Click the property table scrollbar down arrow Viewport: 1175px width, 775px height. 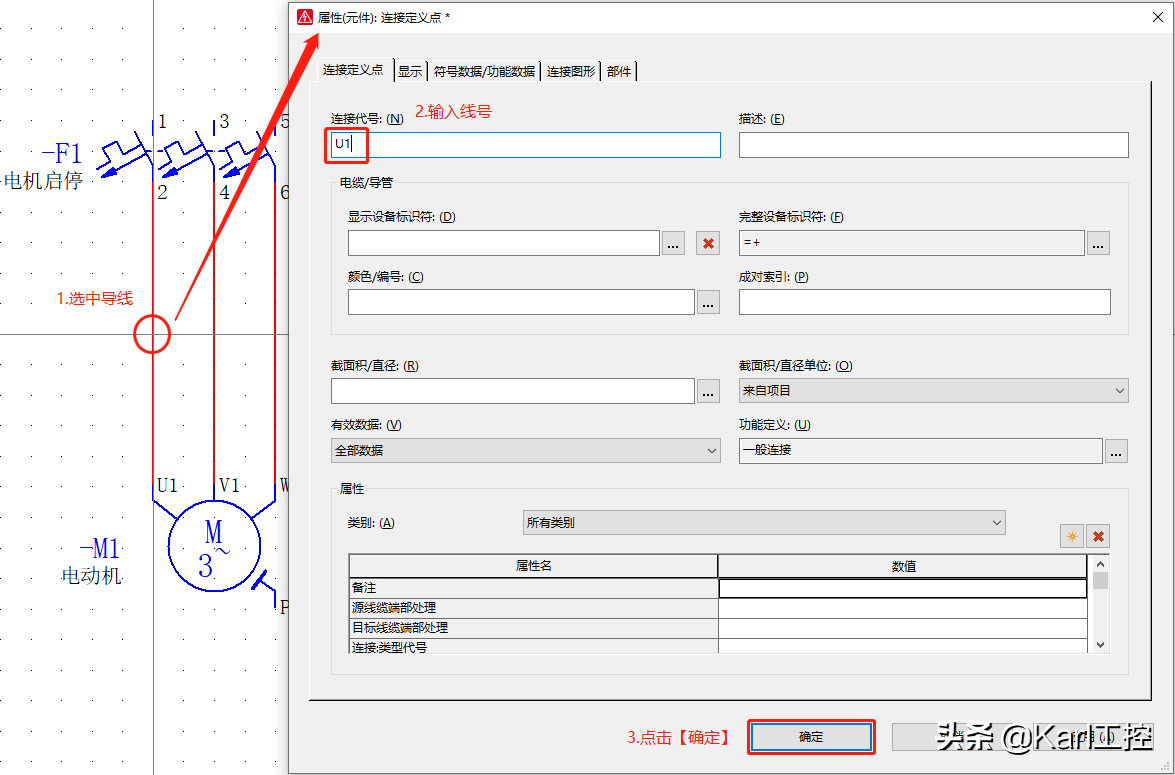(x=1100, y=645)
